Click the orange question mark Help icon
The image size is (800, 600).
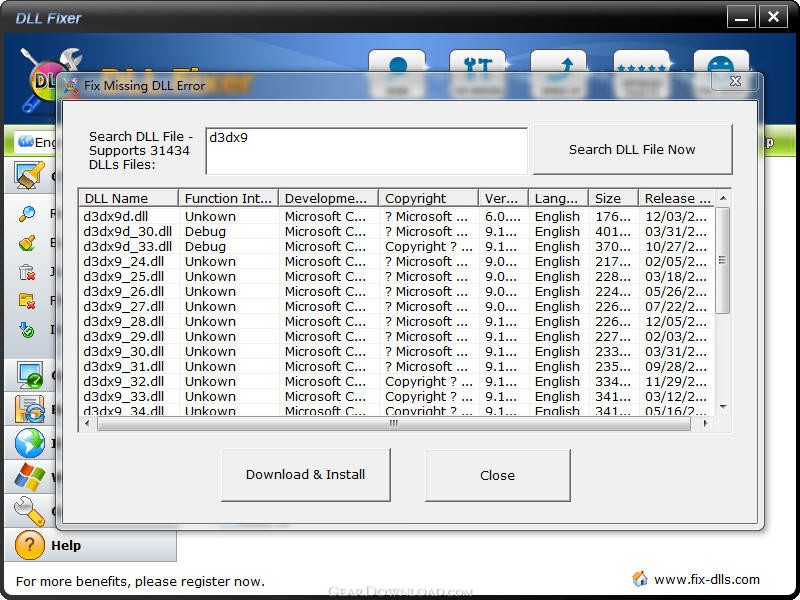click(29, 545)
